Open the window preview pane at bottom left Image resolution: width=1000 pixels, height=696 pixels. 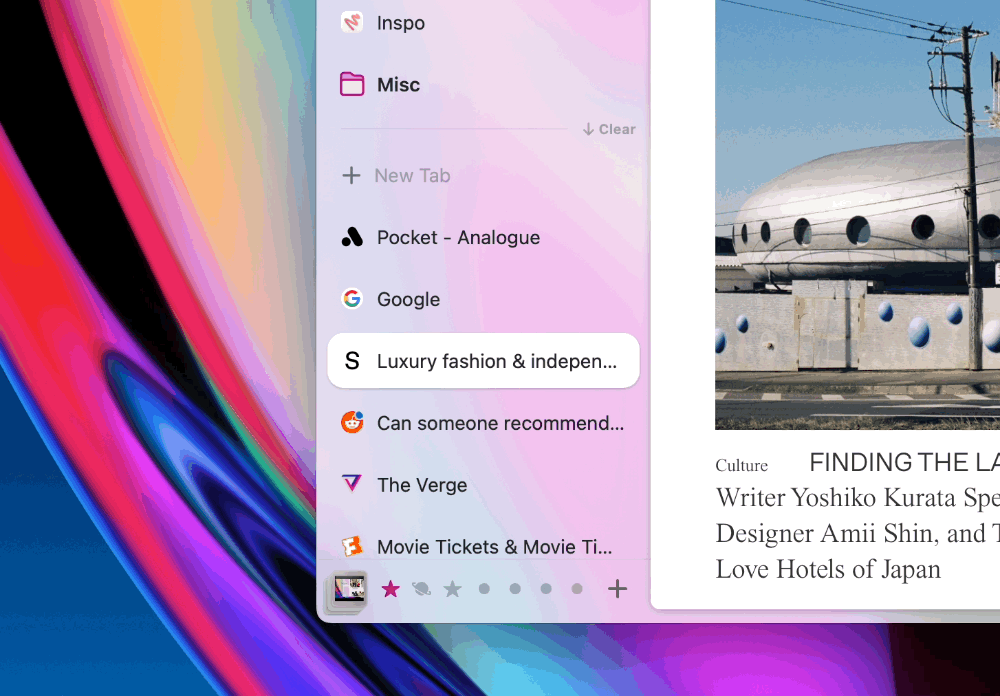click(345, 589)
